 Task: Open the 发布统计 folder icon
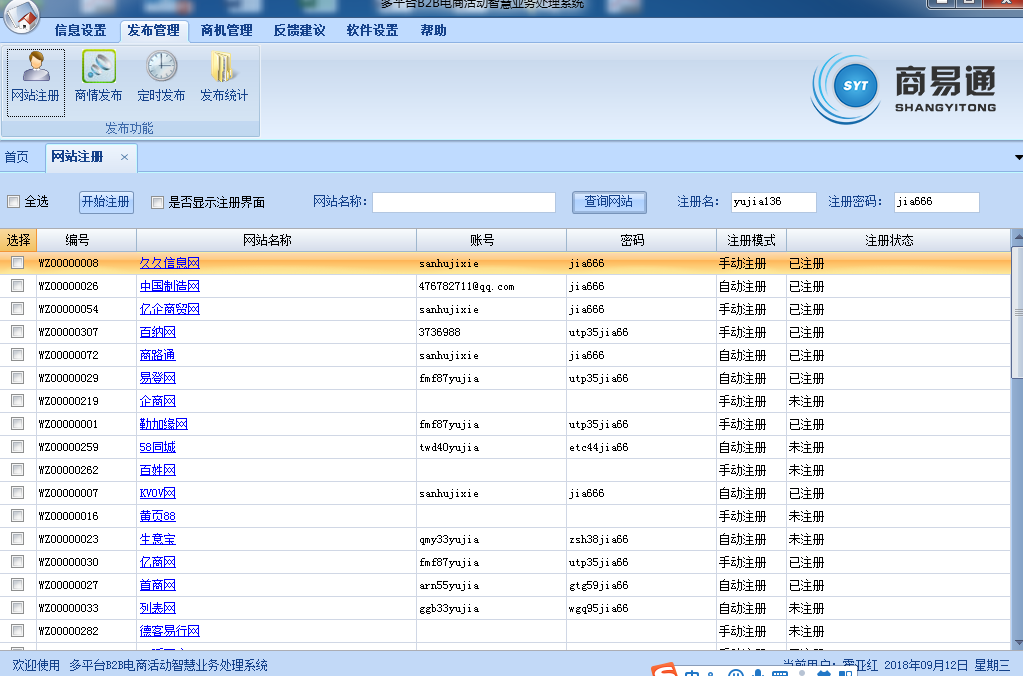point(224,77)
